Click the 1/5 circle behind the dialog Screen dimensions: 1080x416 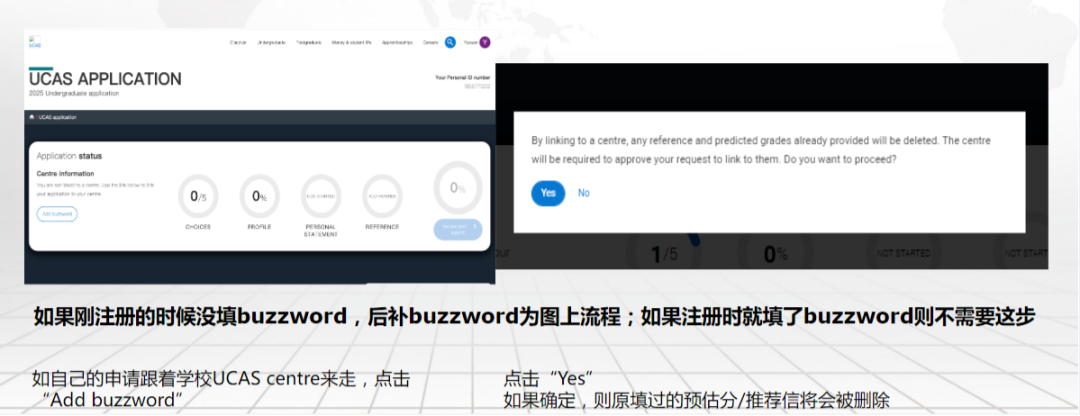click(x=664, y=253)
